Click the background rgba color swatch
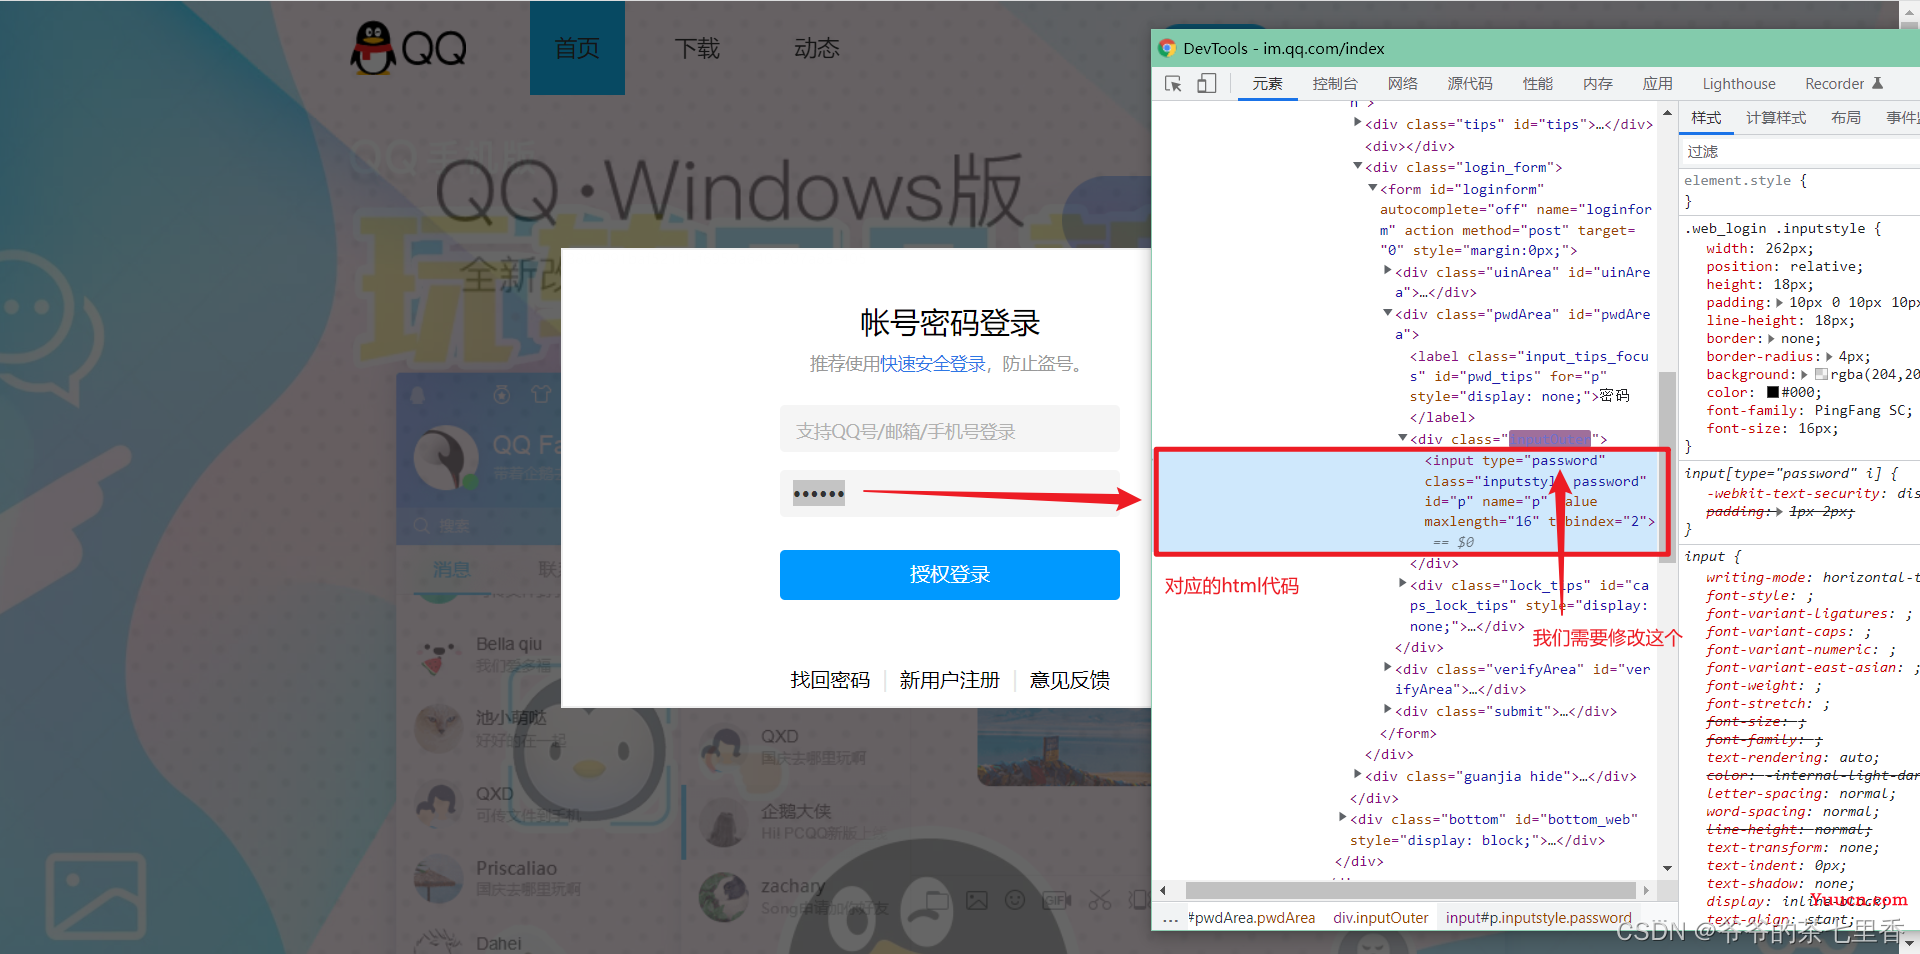 [1822, 375]
